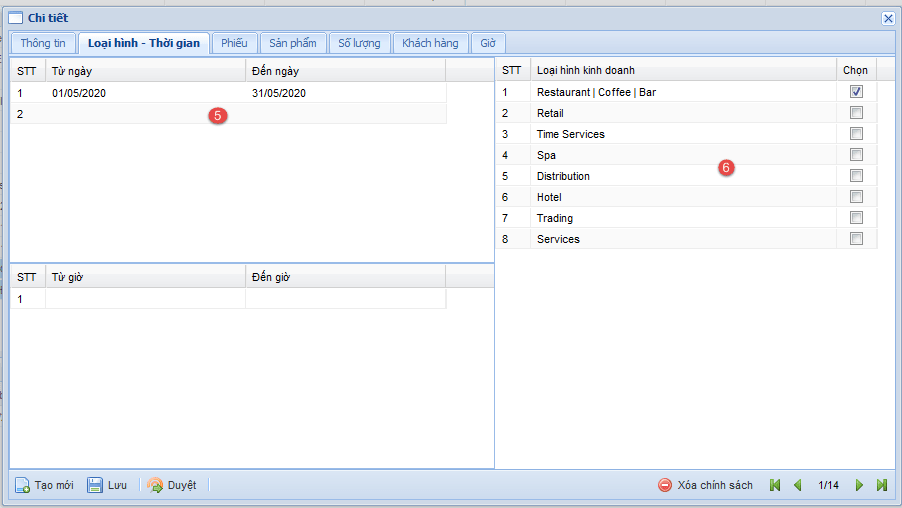Image resolution: width=902 pixels, height=508 pixels.
Task: Click the Chi tiết window icon
Action: (x=16, y=18)
